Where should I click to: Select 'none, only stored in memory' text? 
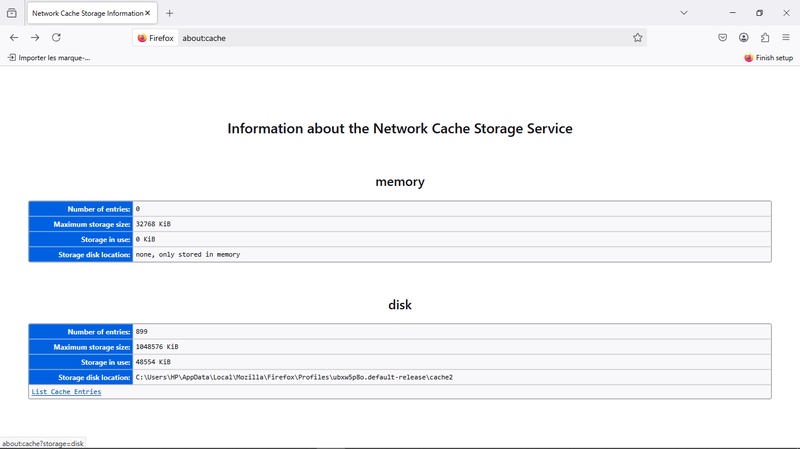(188, 254)
